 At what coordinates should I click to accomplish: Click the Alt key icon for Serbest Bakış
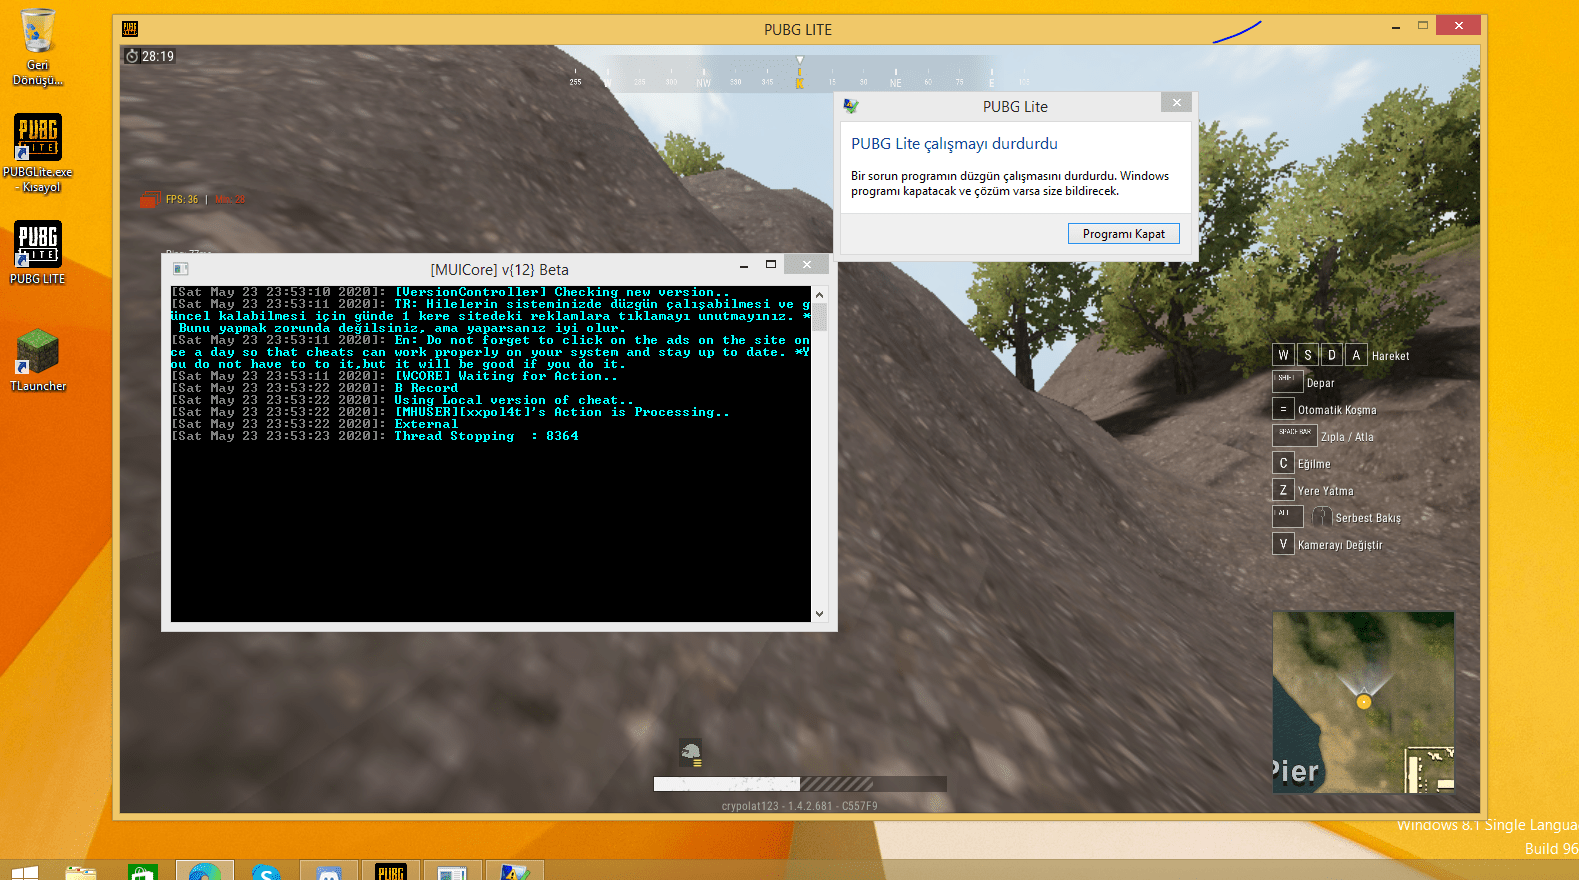(x=1287, y=516)
